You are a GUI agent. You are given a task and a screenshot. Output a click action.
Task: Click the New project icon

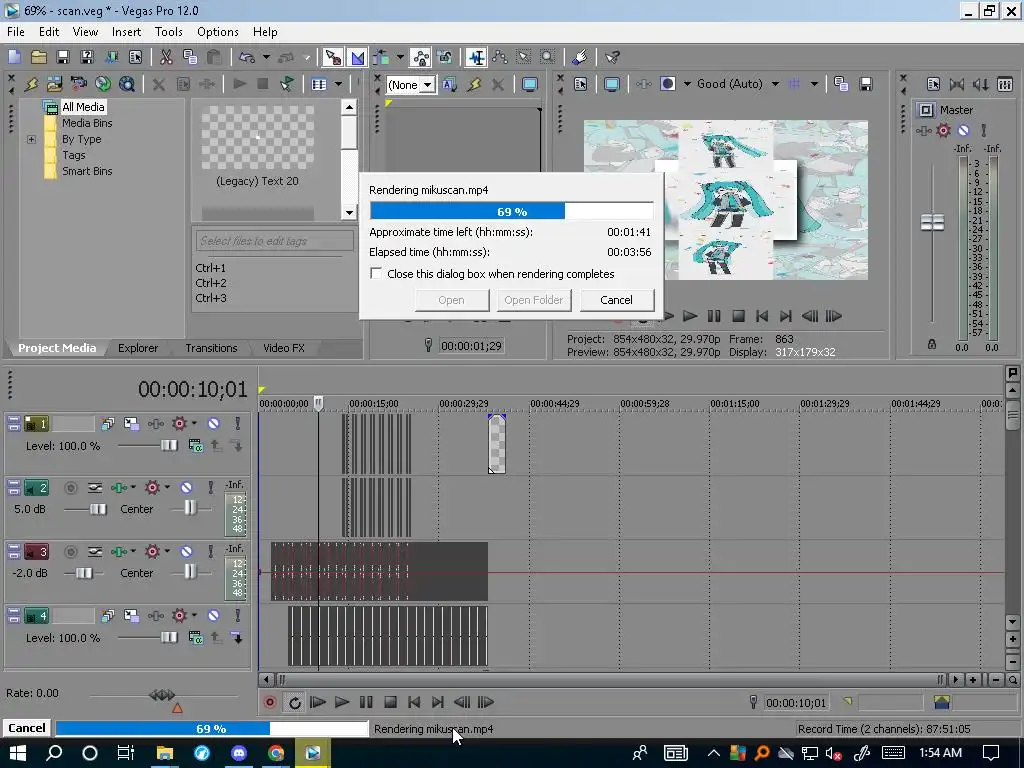pyautogui.click(x=14, y=57)
